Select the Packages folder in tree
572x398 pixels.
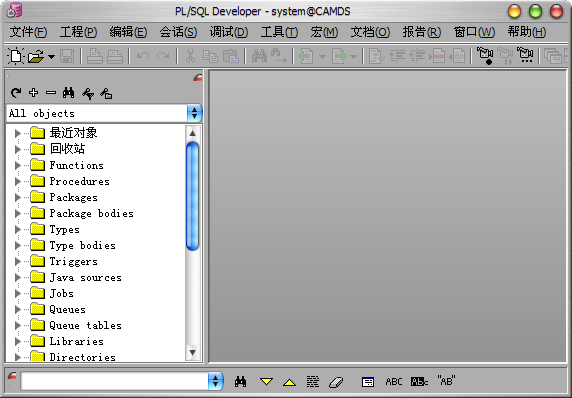[x=73, y=197]
